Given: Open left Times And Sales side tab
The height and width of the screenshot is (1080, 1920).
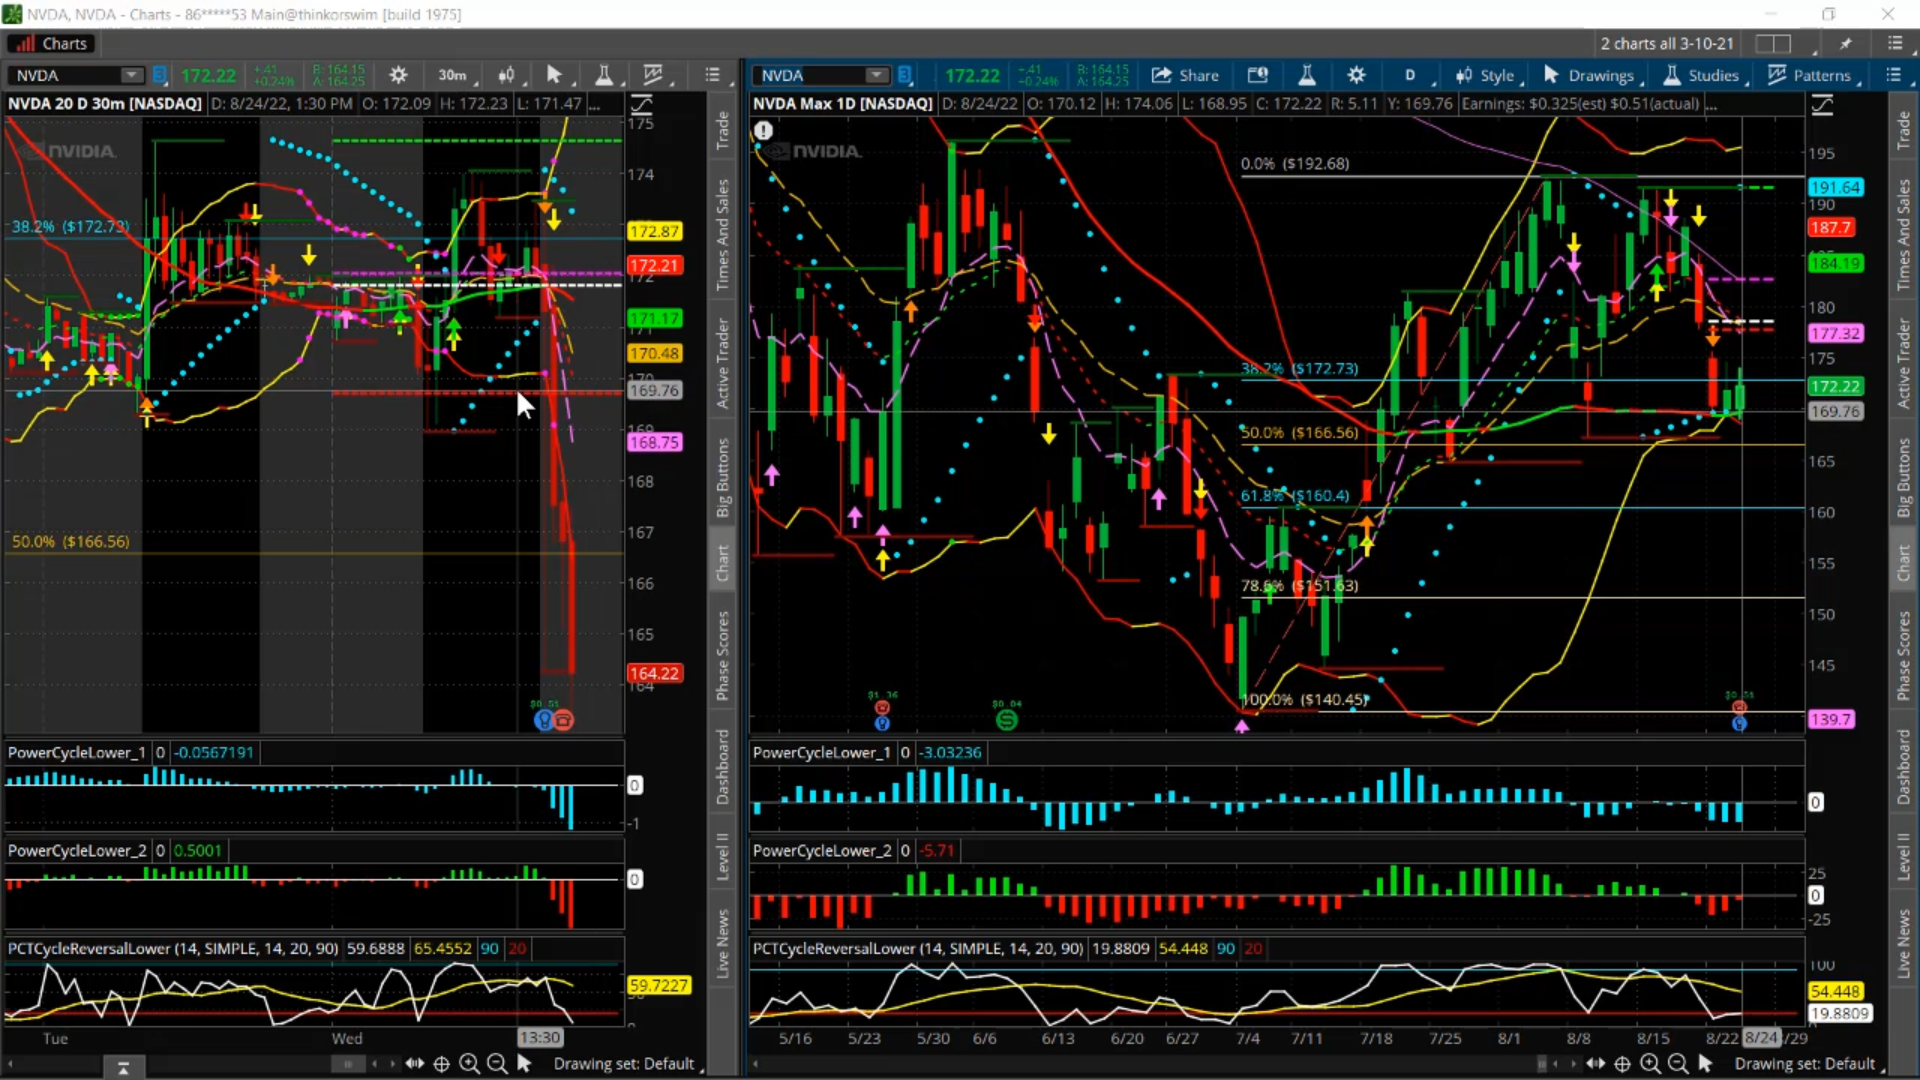Looking at the screenshot, I should 722,235.
